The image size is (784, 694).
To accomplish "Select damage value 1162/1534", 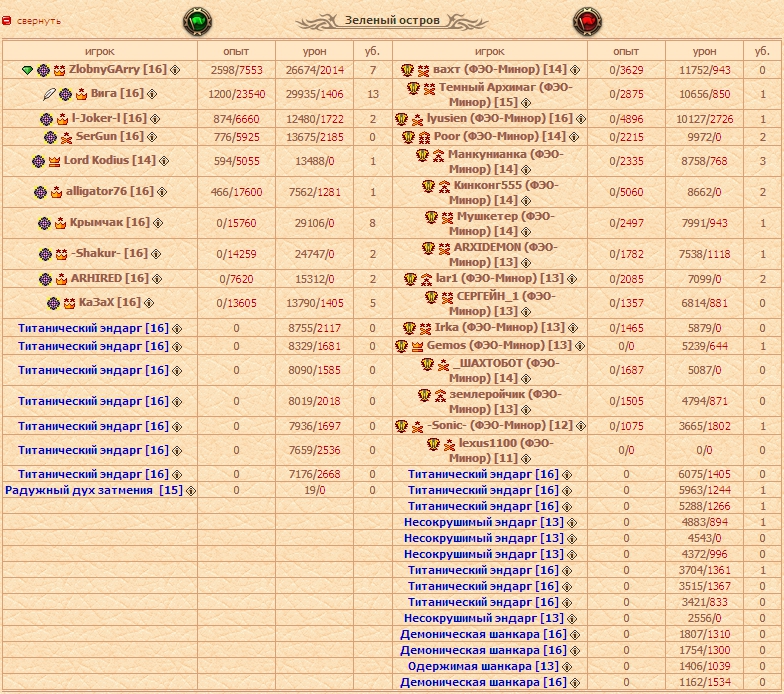I will 704,682.
